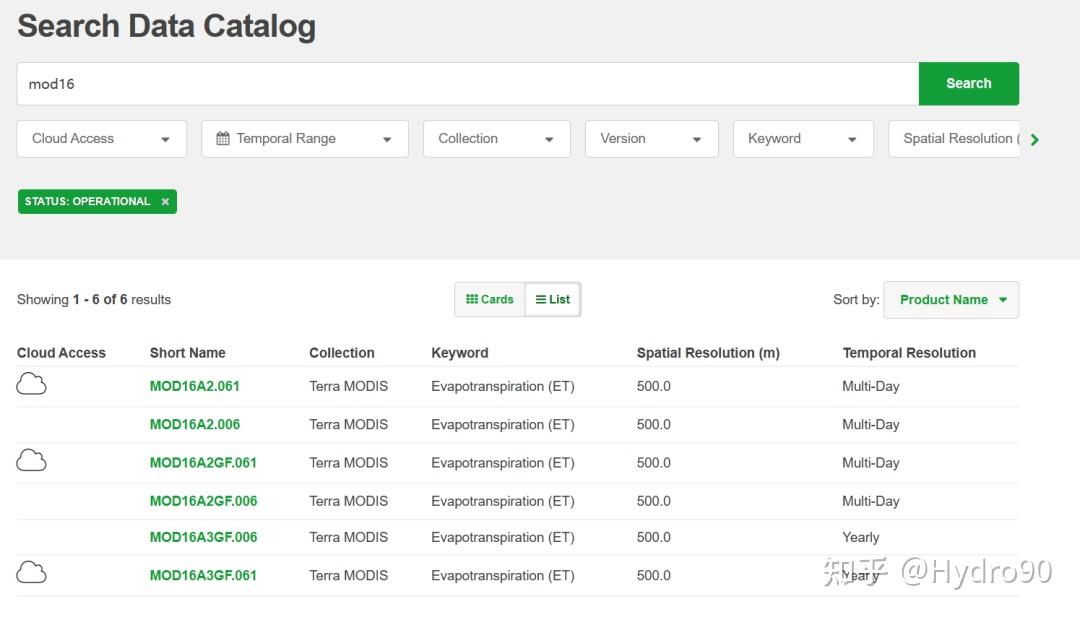1080x620 pixels.
Task: Open the MOD16A2GF.006 product link
Action: 203,501
